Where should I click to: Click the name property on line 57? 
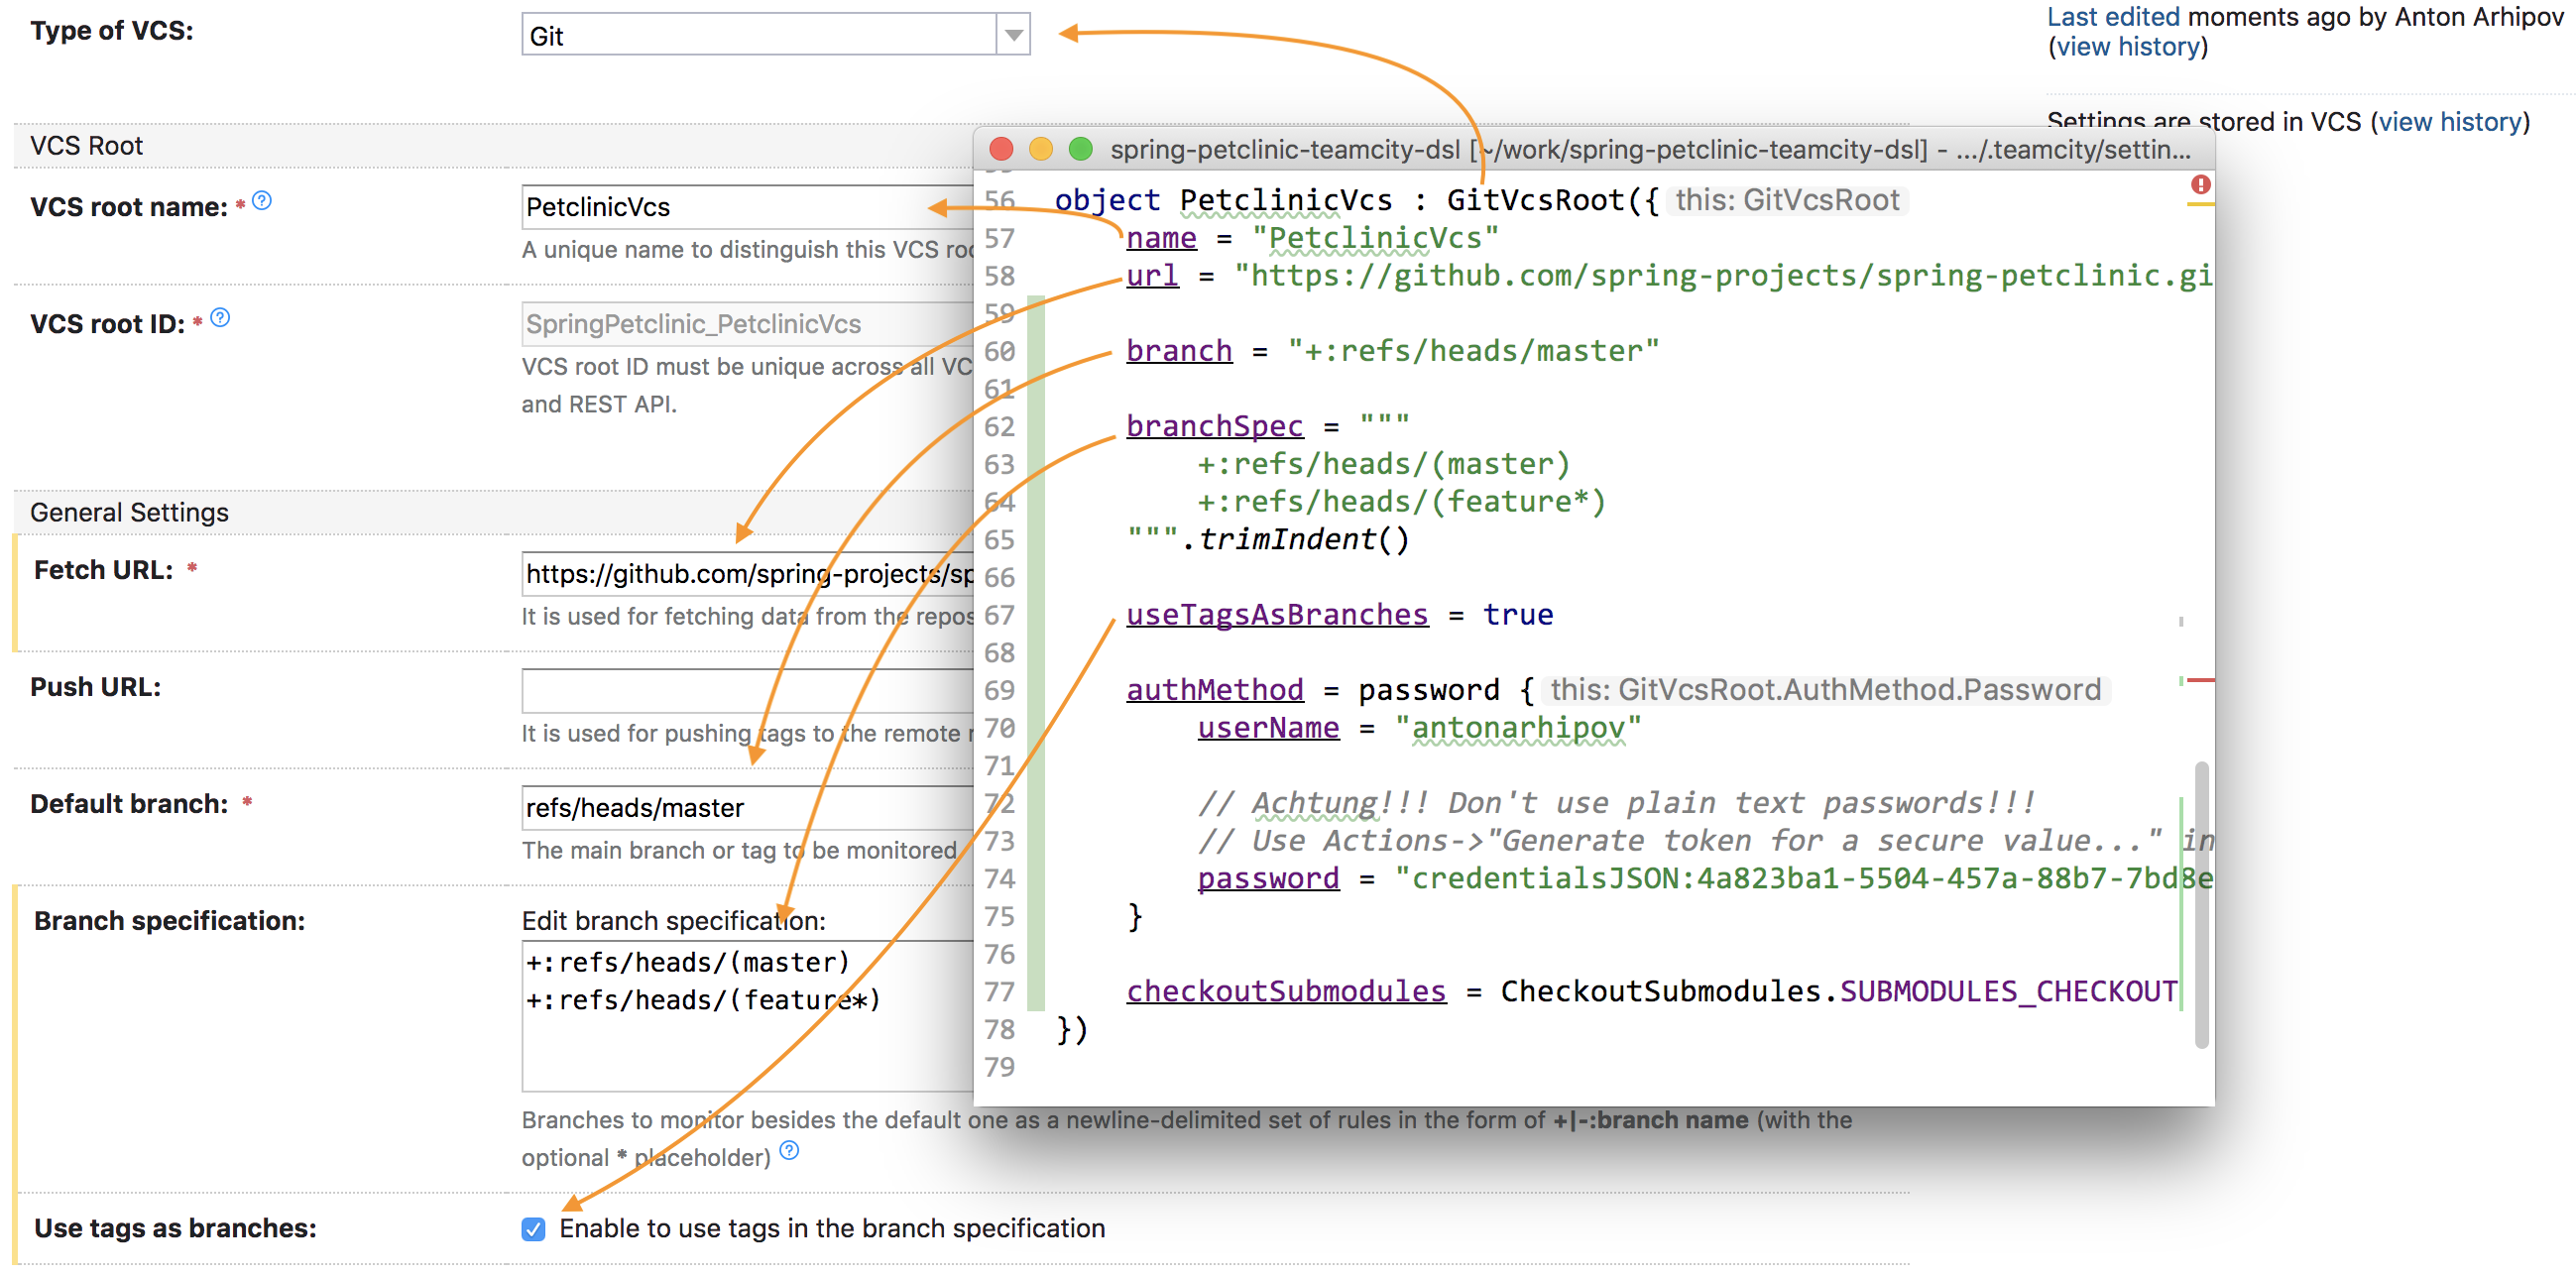point(1161,238)
